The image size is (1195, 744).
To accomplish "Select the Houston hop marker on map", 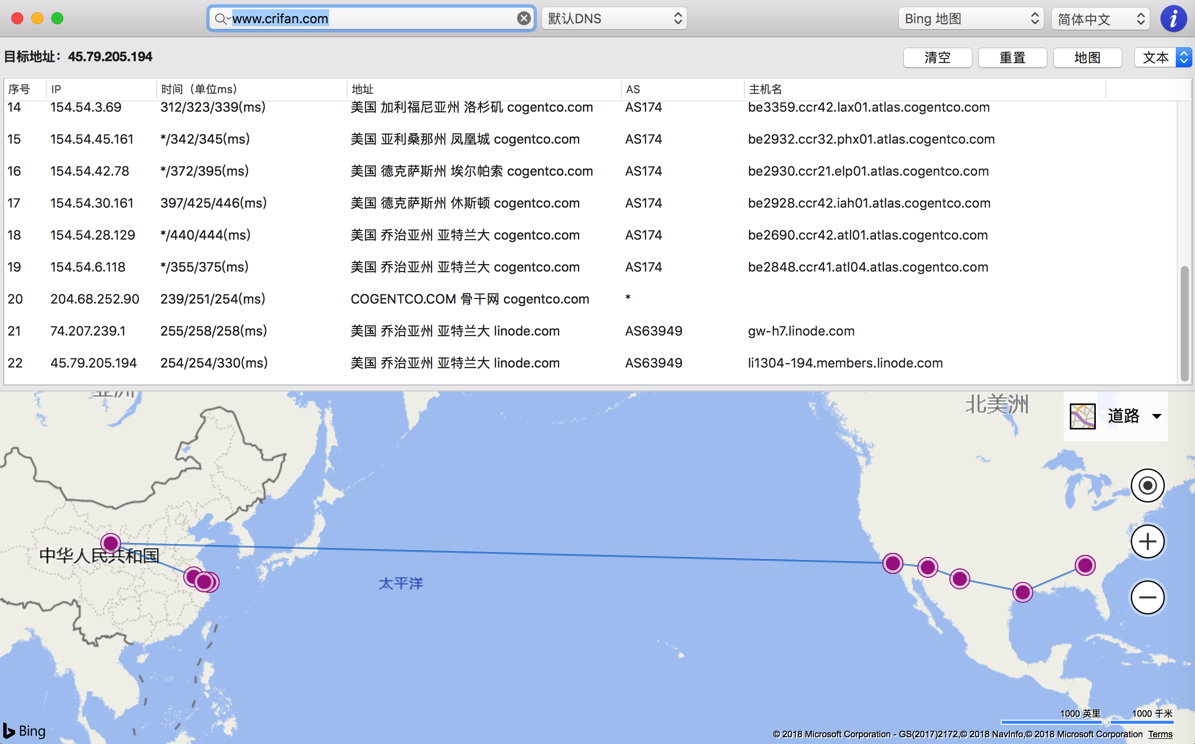I will point(1023,592).
